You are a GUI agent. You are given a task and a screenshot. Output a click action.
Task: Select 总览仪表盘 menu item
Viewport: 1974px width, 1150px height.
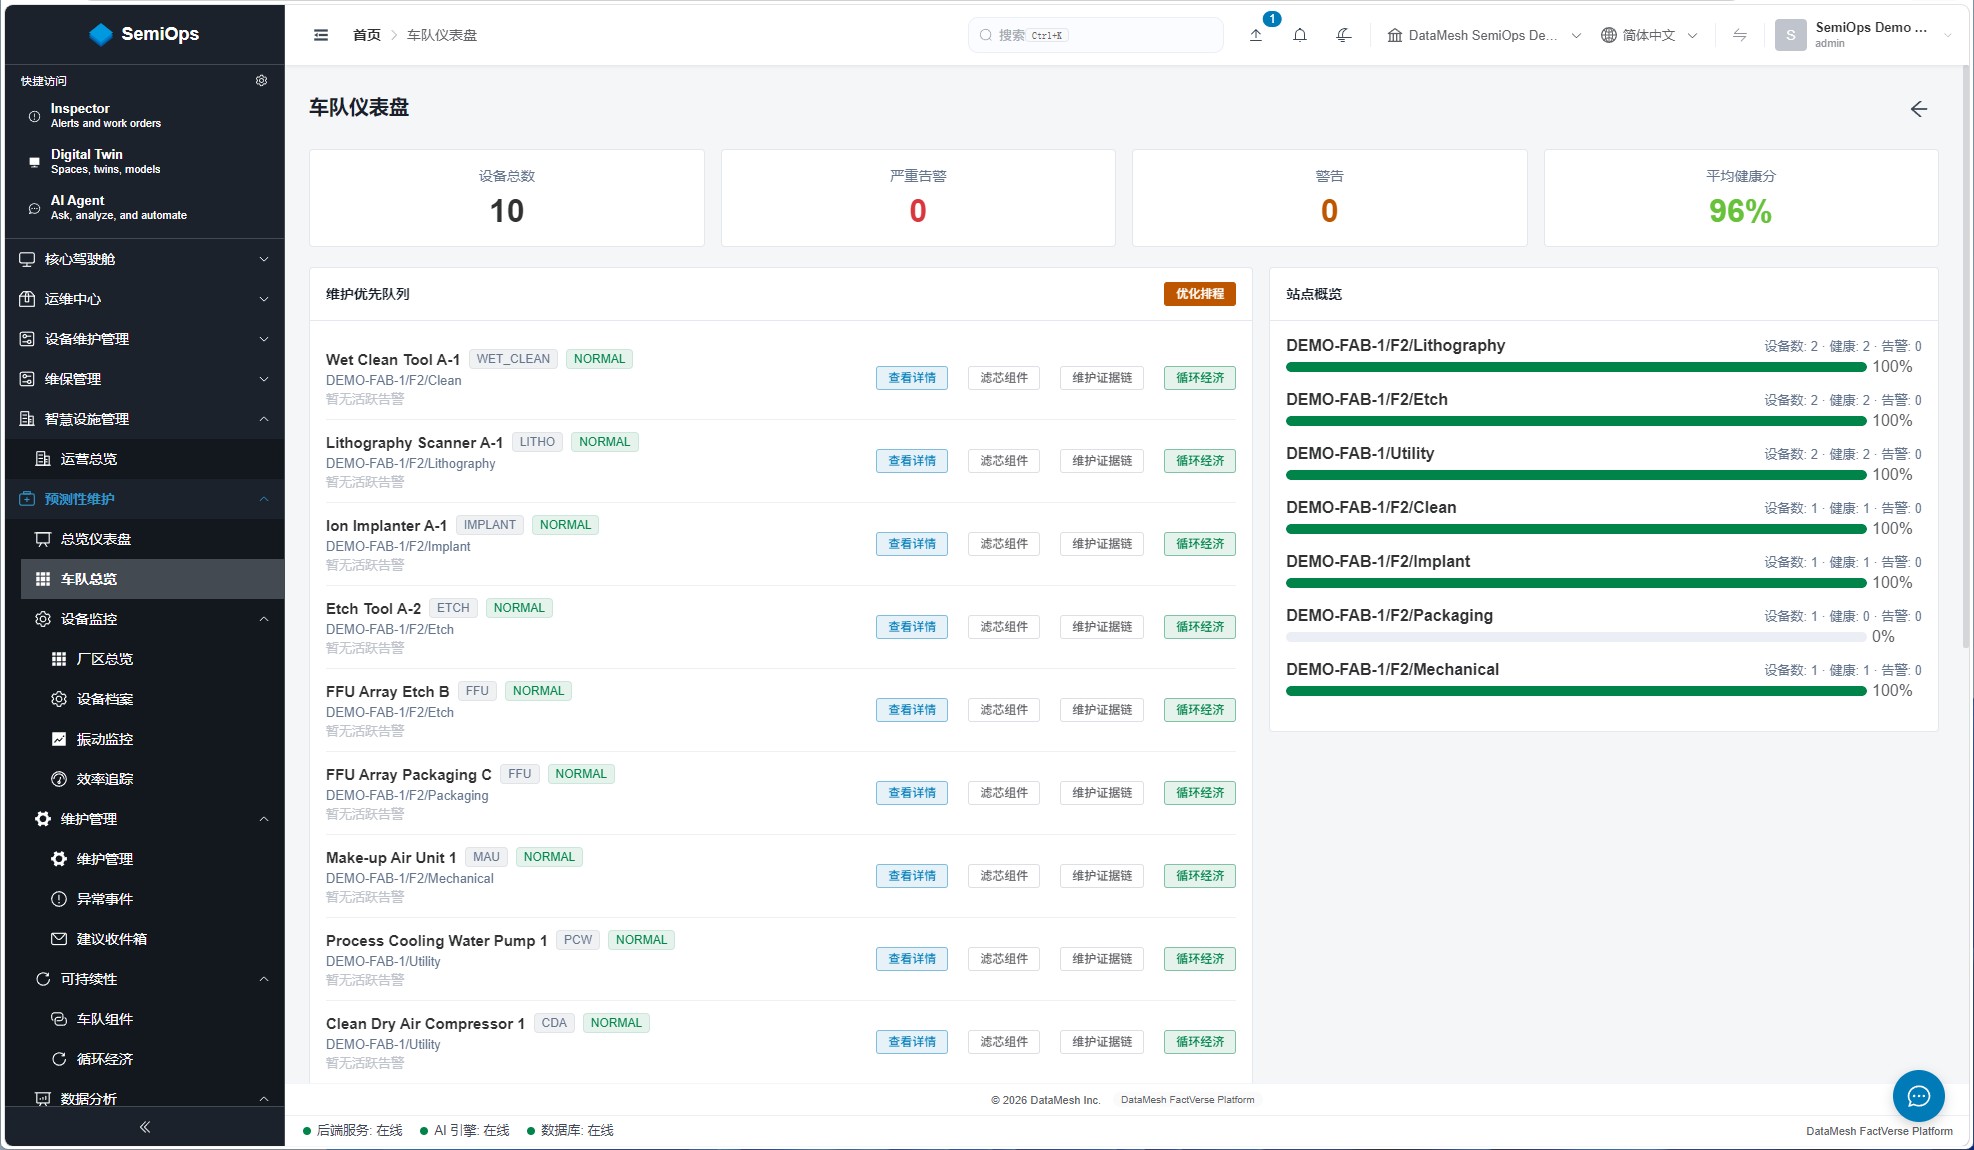pos(145,539)
